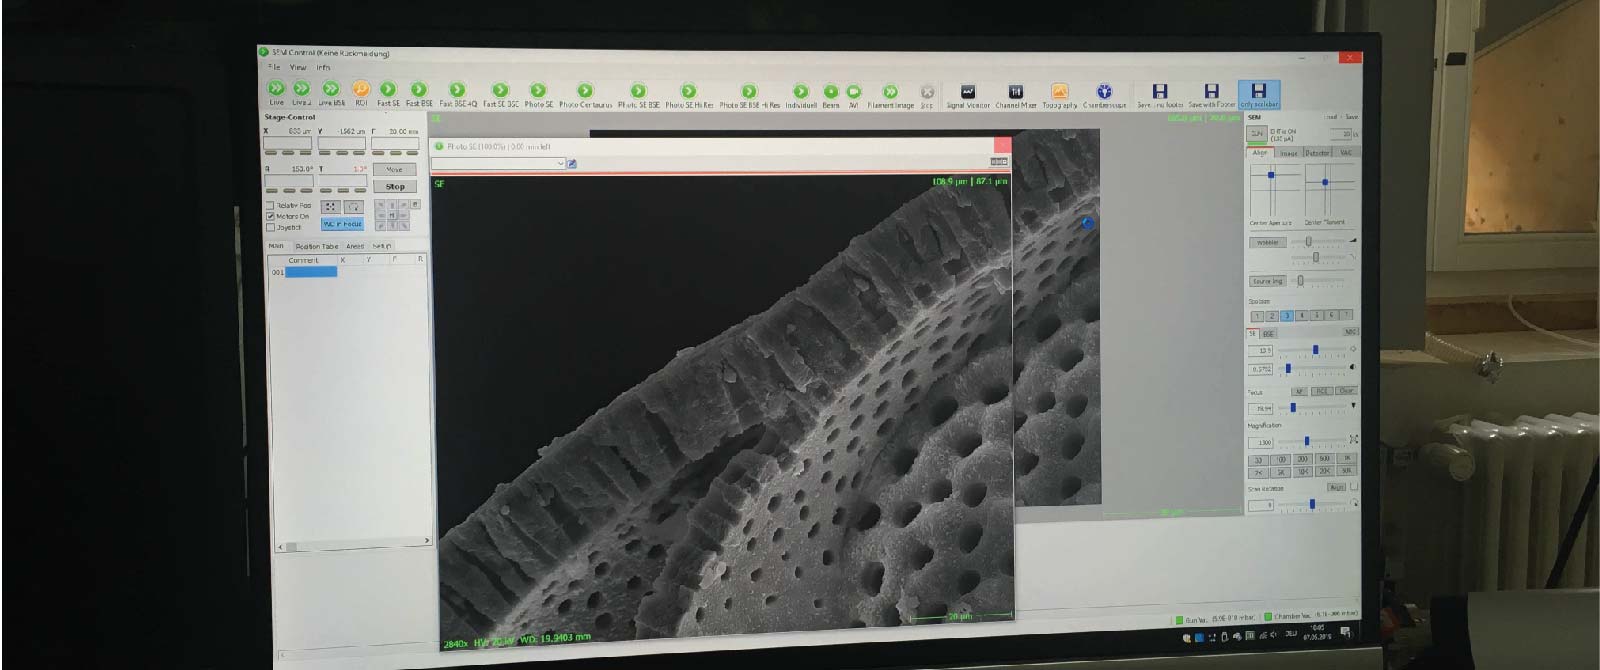This screenshot has height=670, width=1600.
Task: Click the taskbar clock
Action: coord(1319,632)
